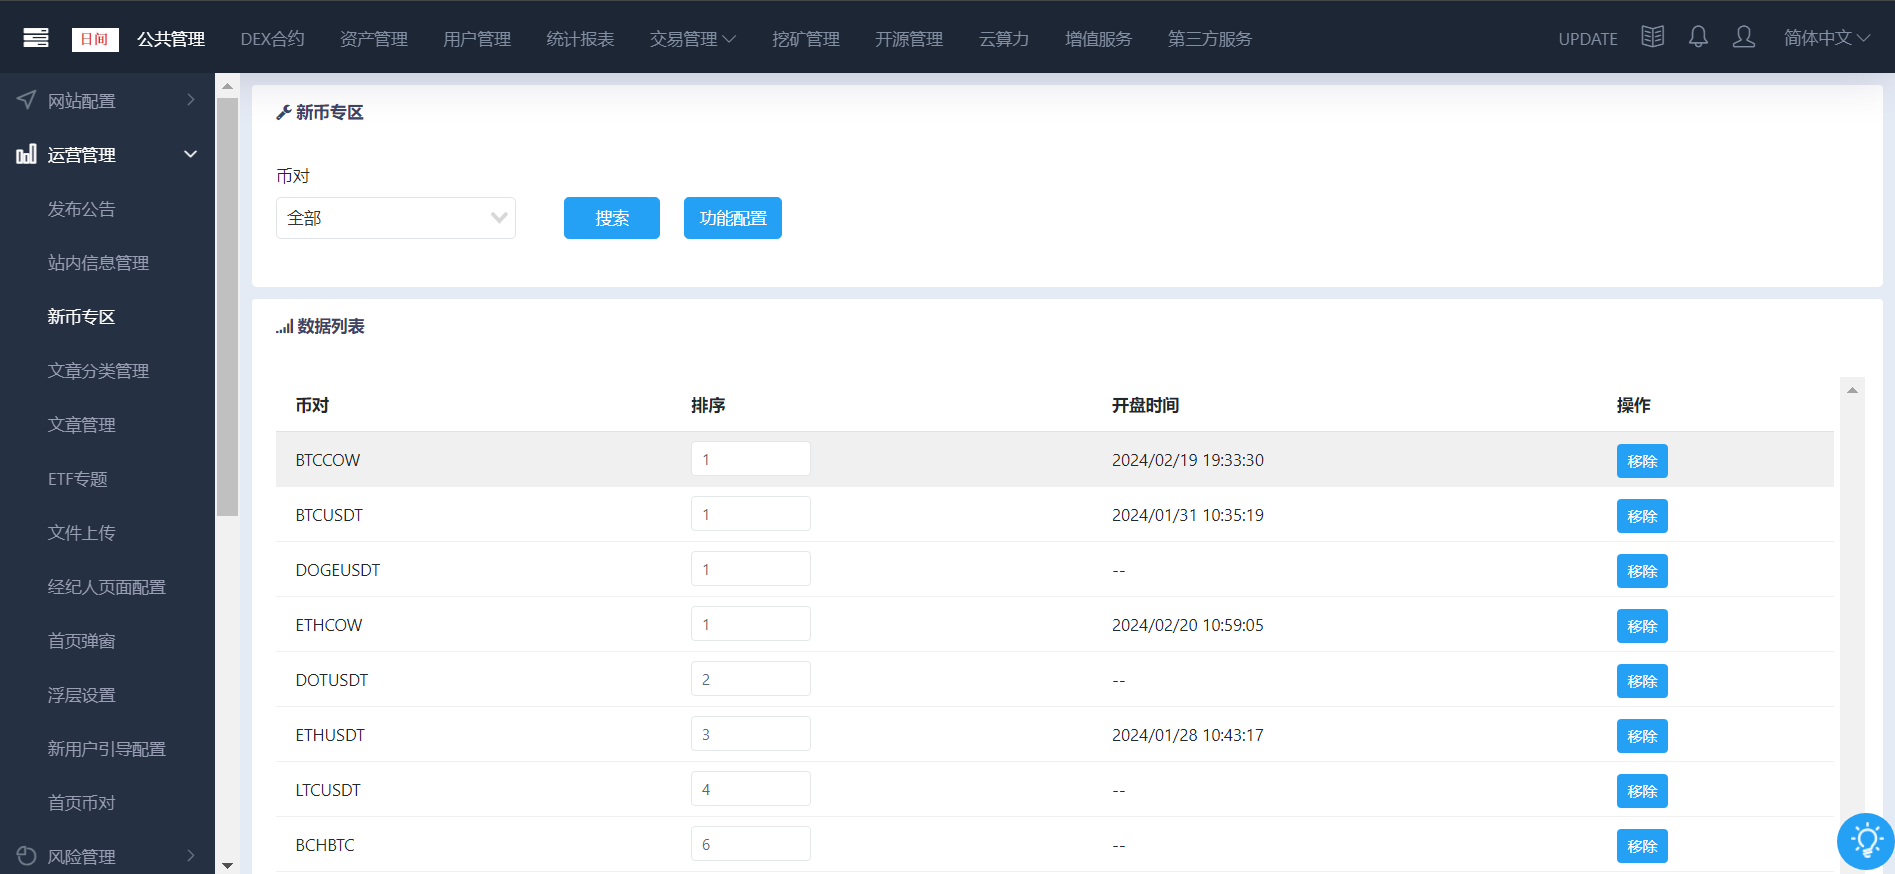Click the sidebar scrollbar up arrow
1895x874 pixels.
[227, 86]
